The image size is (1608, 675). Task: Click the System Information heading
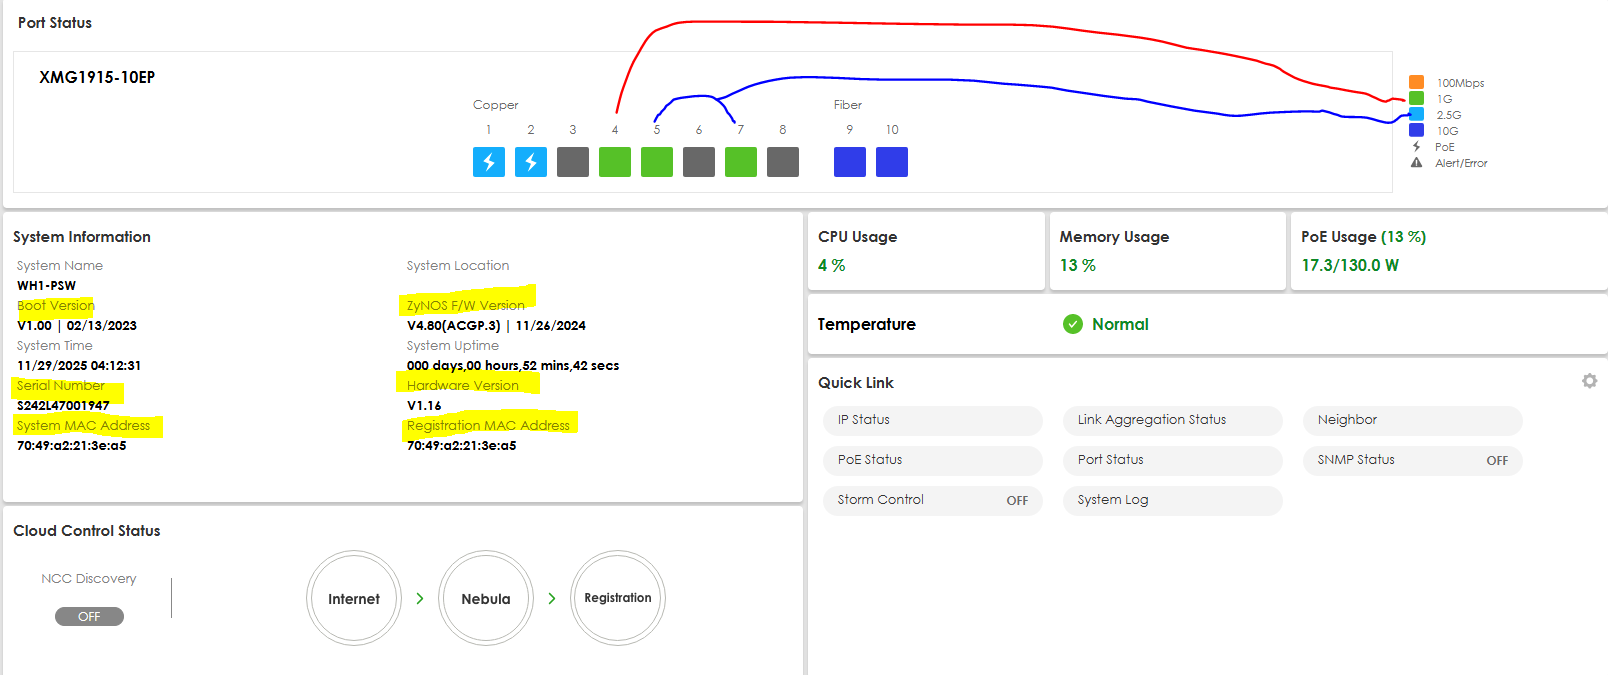82,236
